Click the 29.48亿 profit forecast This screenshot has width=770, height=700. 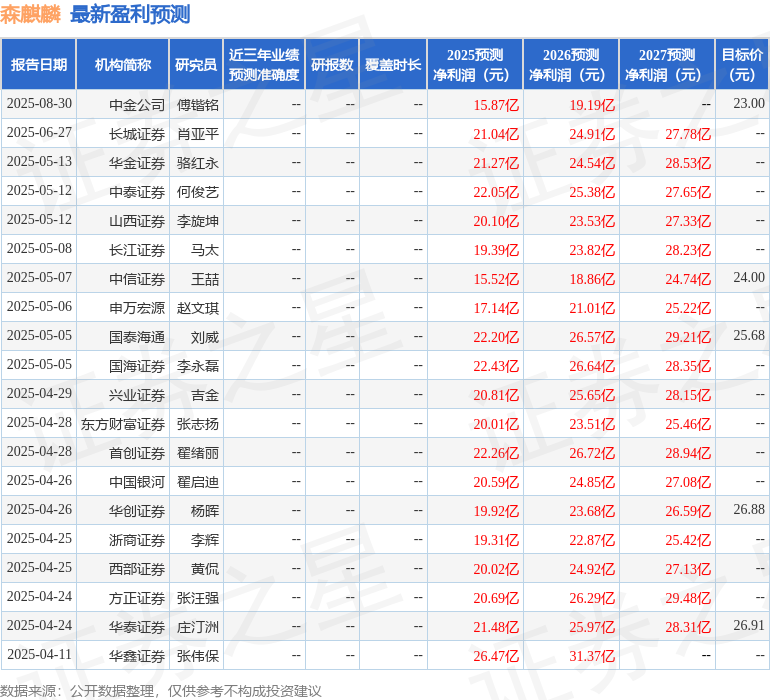click(x=688, y=597)
